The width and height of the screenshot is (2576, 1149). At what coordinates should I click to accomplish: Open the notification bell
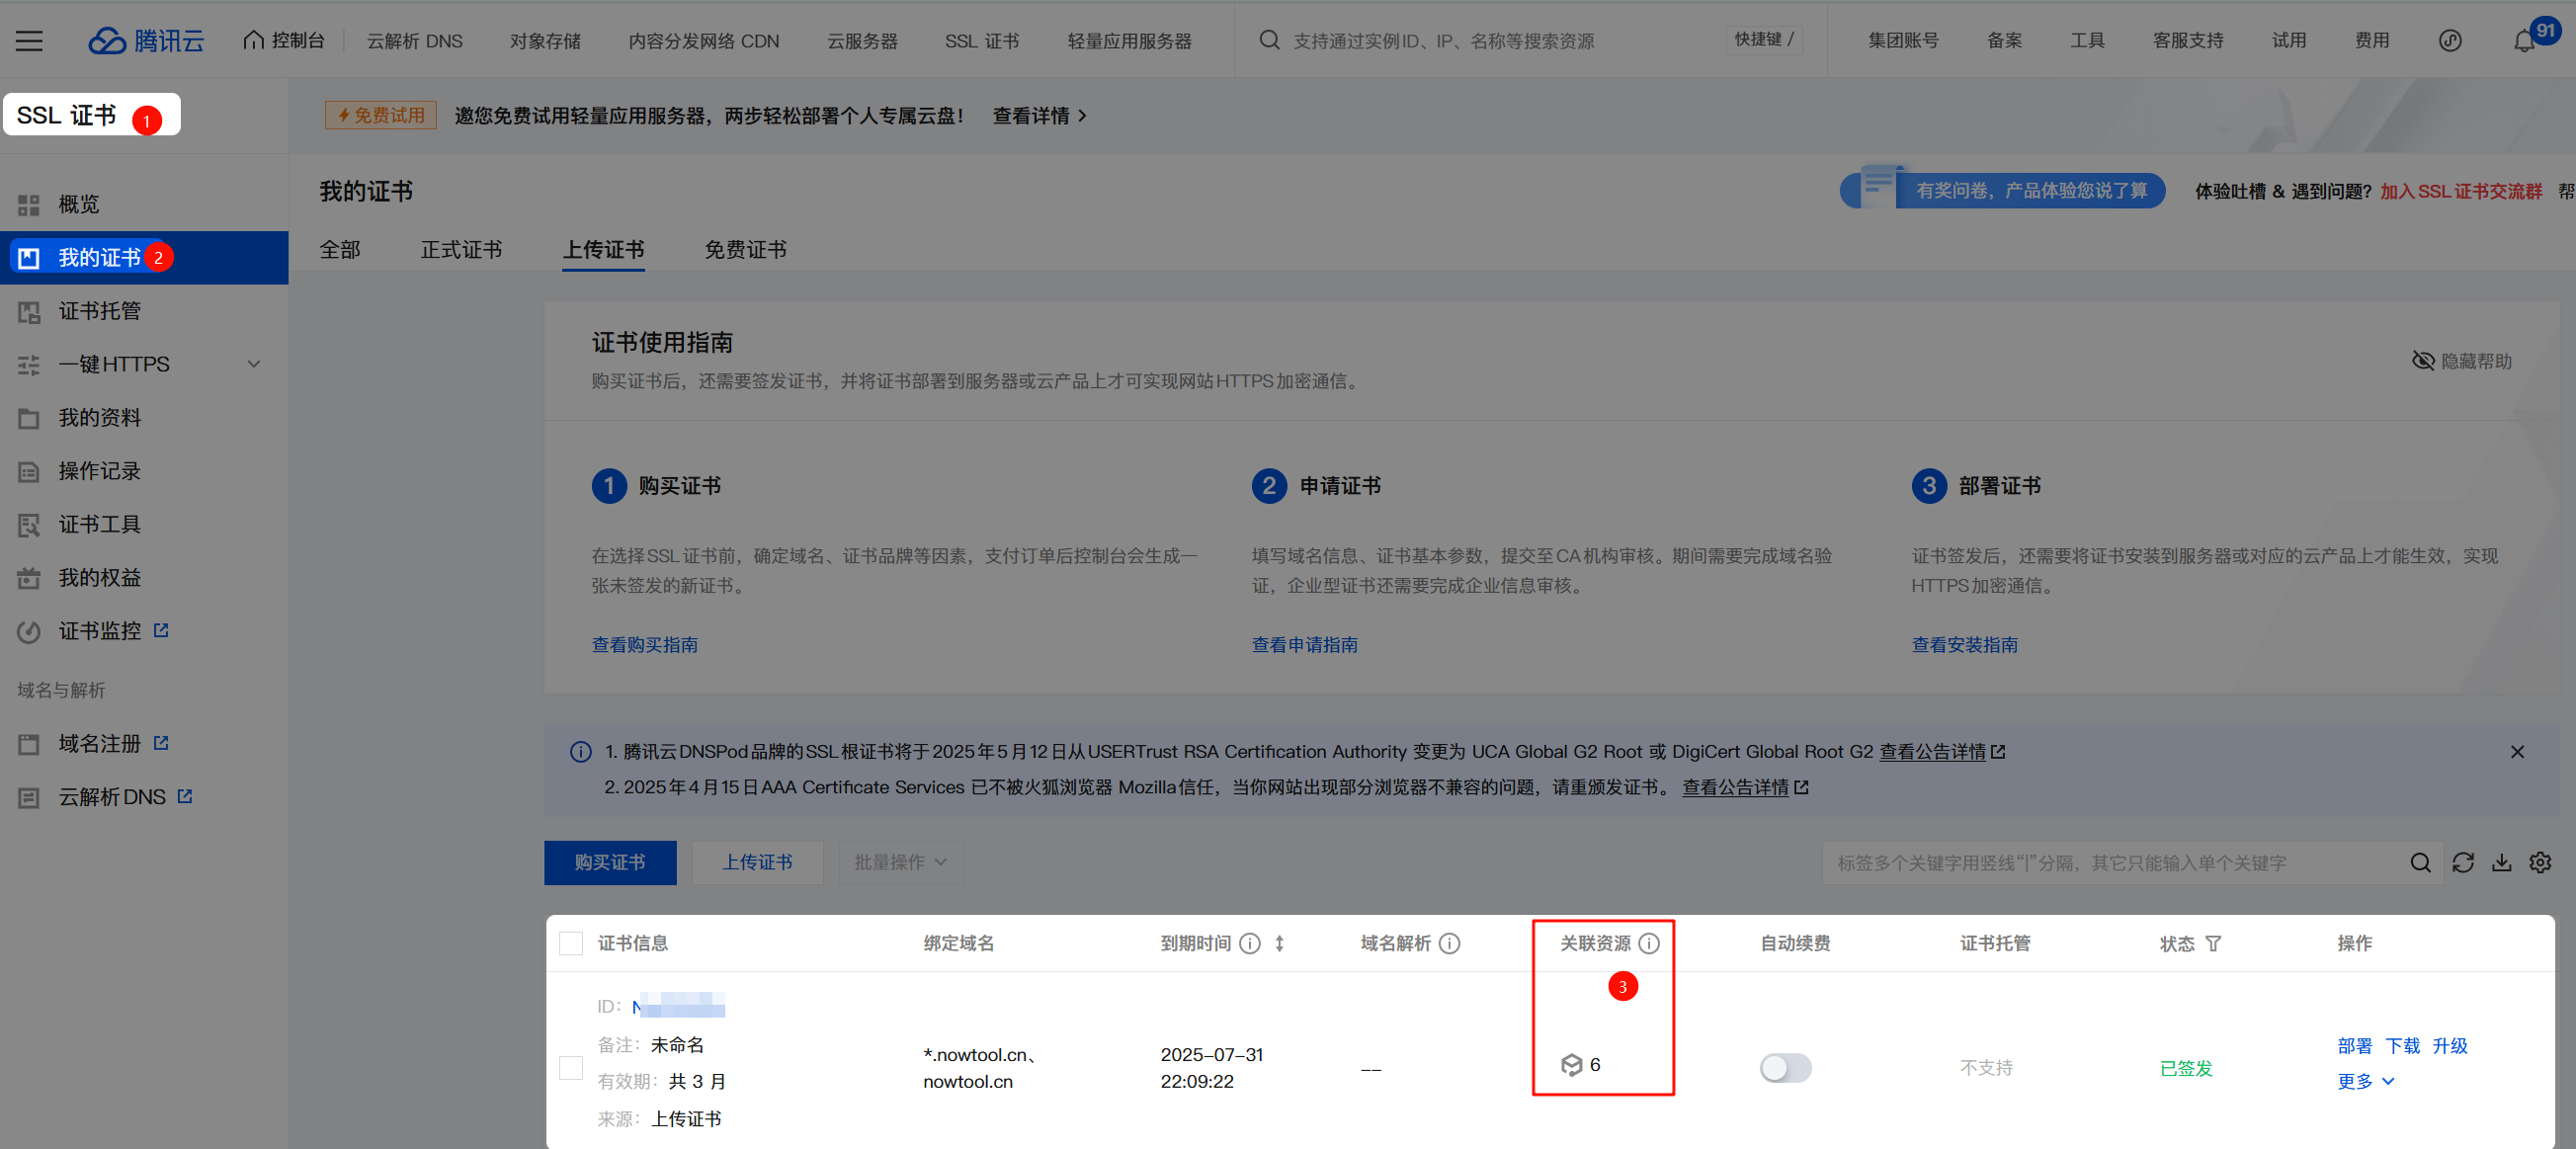point(2524,40)
